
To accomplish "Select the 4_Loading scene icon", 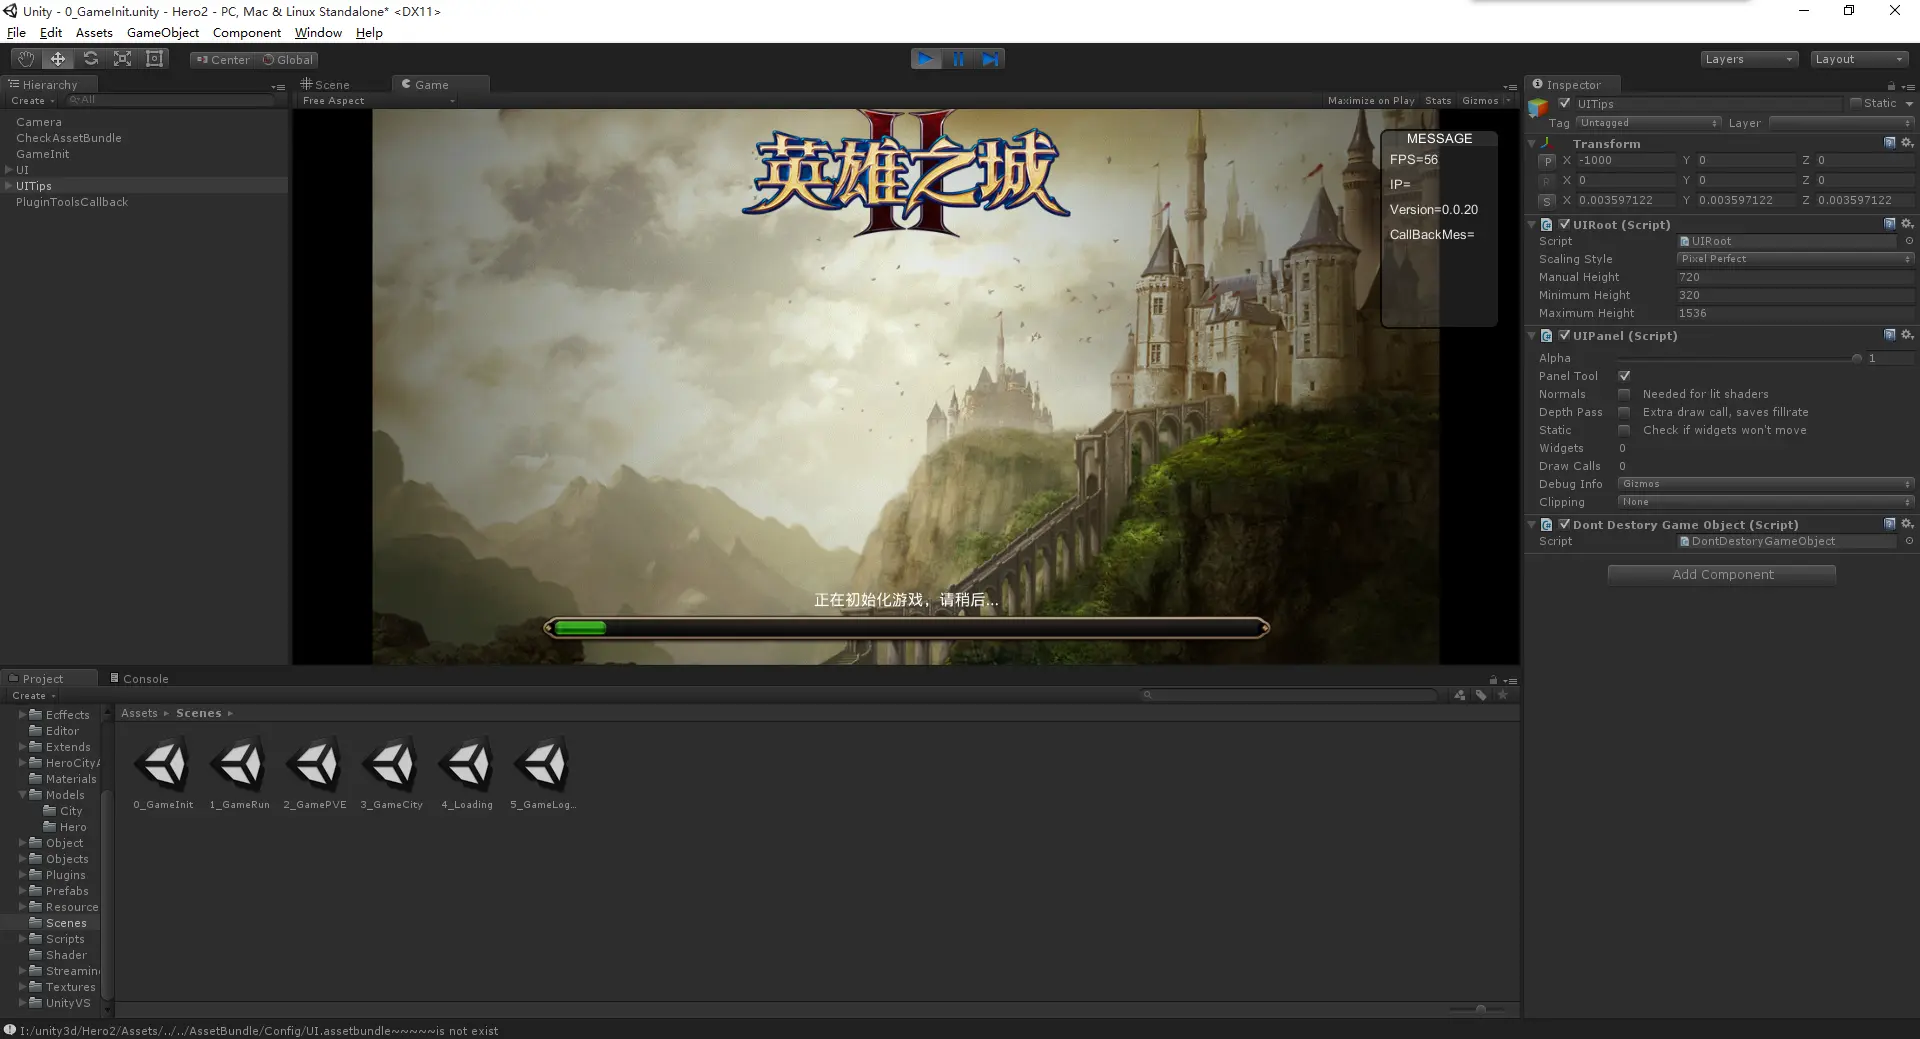I will tap(467, 765).
